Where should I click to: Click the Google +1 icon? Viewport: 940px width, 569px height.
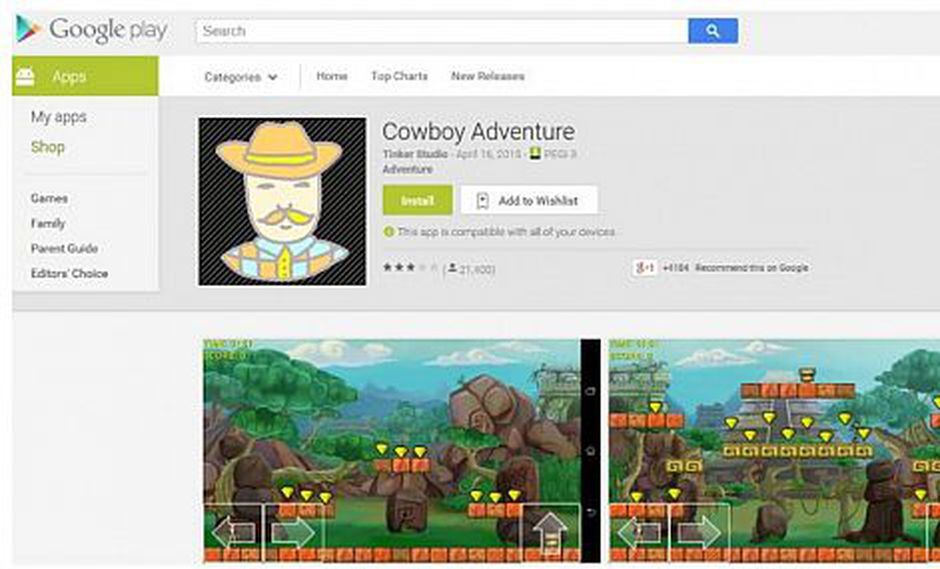pos(644,268)
